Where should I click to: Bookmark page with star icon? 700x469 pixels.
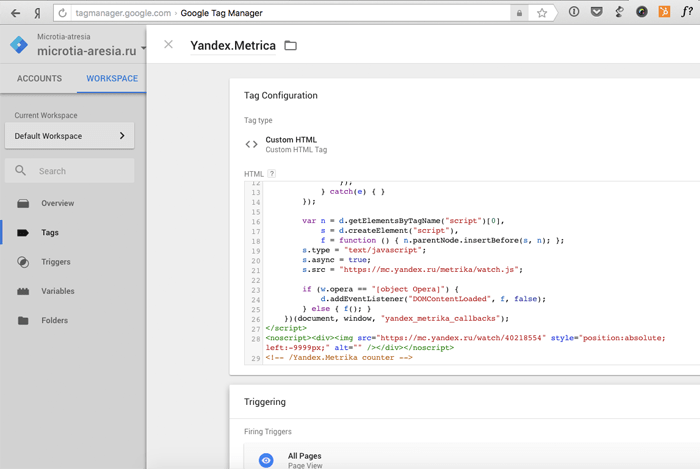coord(542,13)
